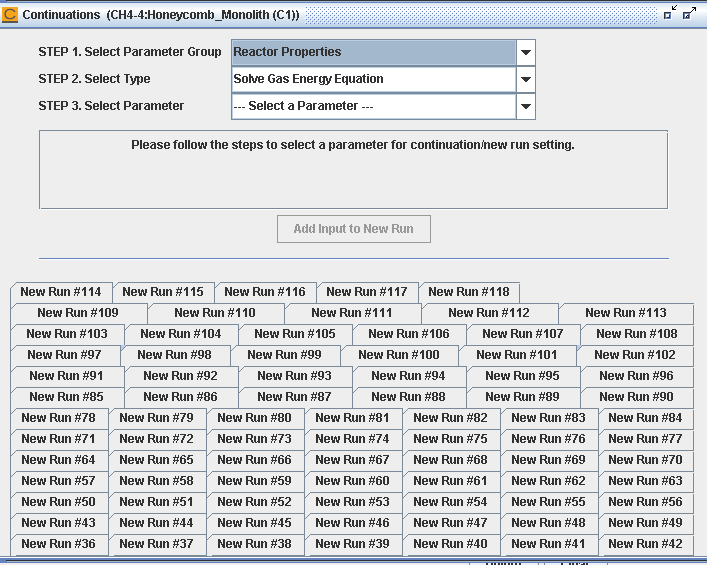Viewport: 707px width, 565px height.
Task: Activate the New Run #84 tab
Action: [x=645, y=418]
